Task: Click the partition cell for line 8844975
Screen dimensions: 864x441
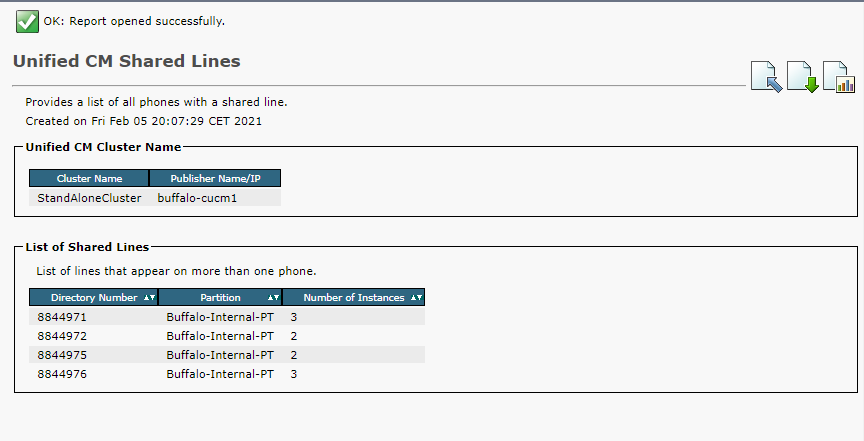Action: pos(220,355)
